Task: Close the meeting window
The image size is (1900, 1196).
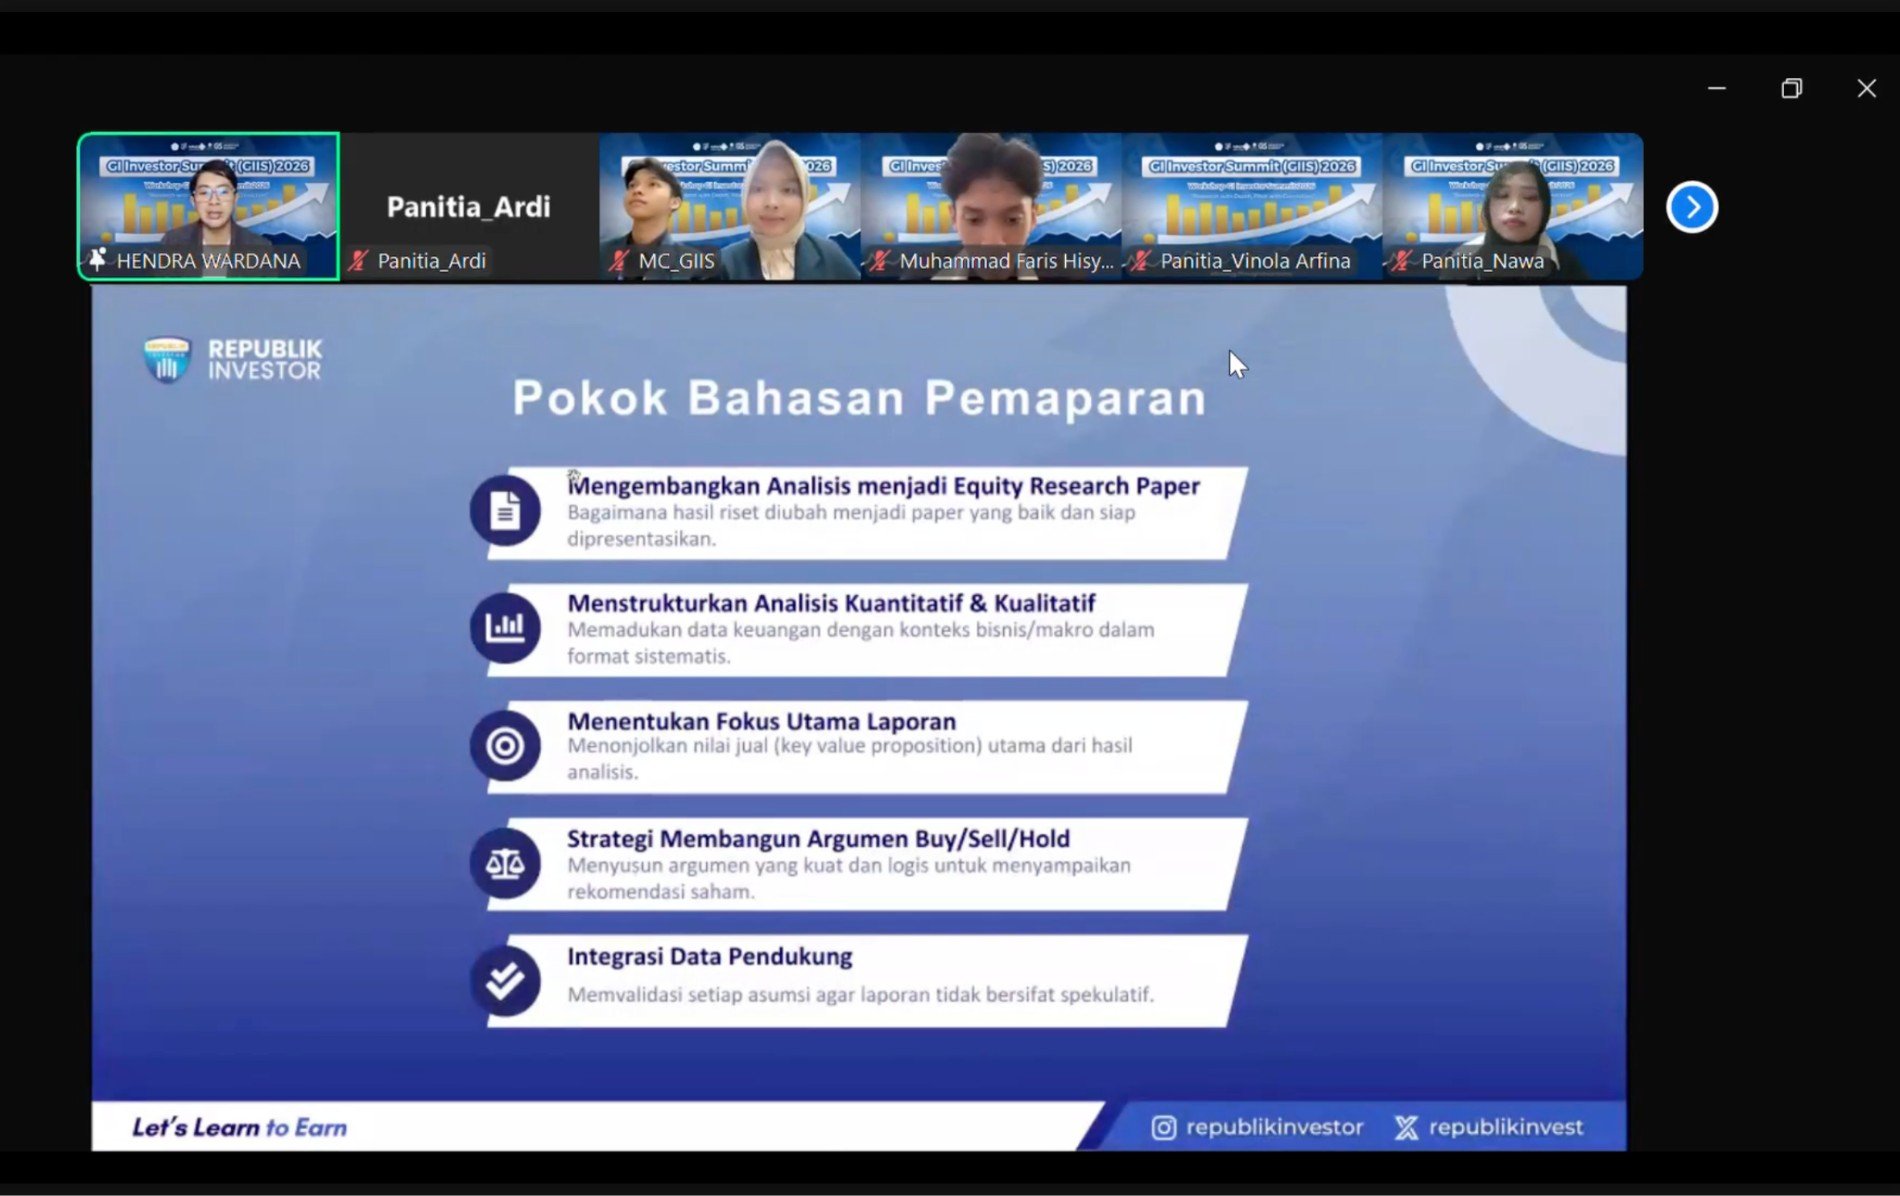Action: point(1866,88)
